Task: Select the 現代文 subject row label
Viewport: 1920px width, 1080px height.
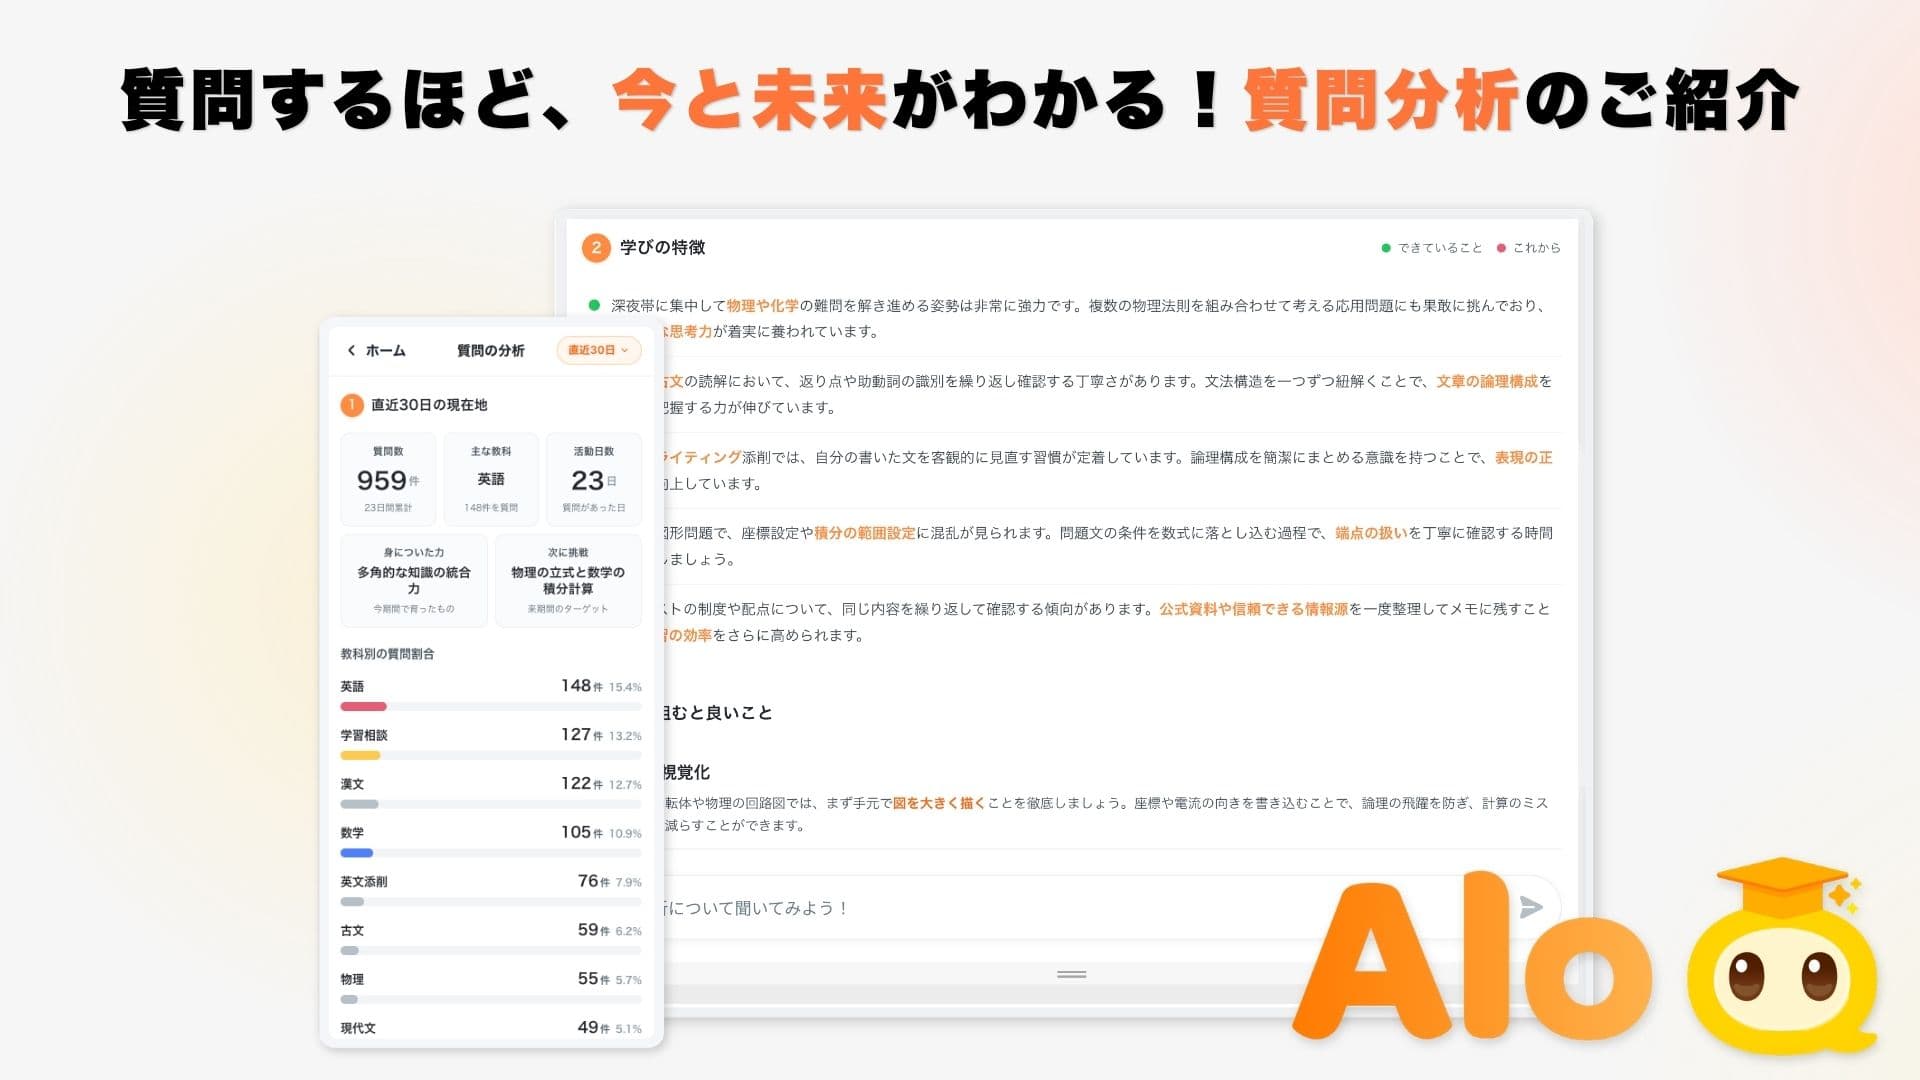Action: tap(358, 1028)
